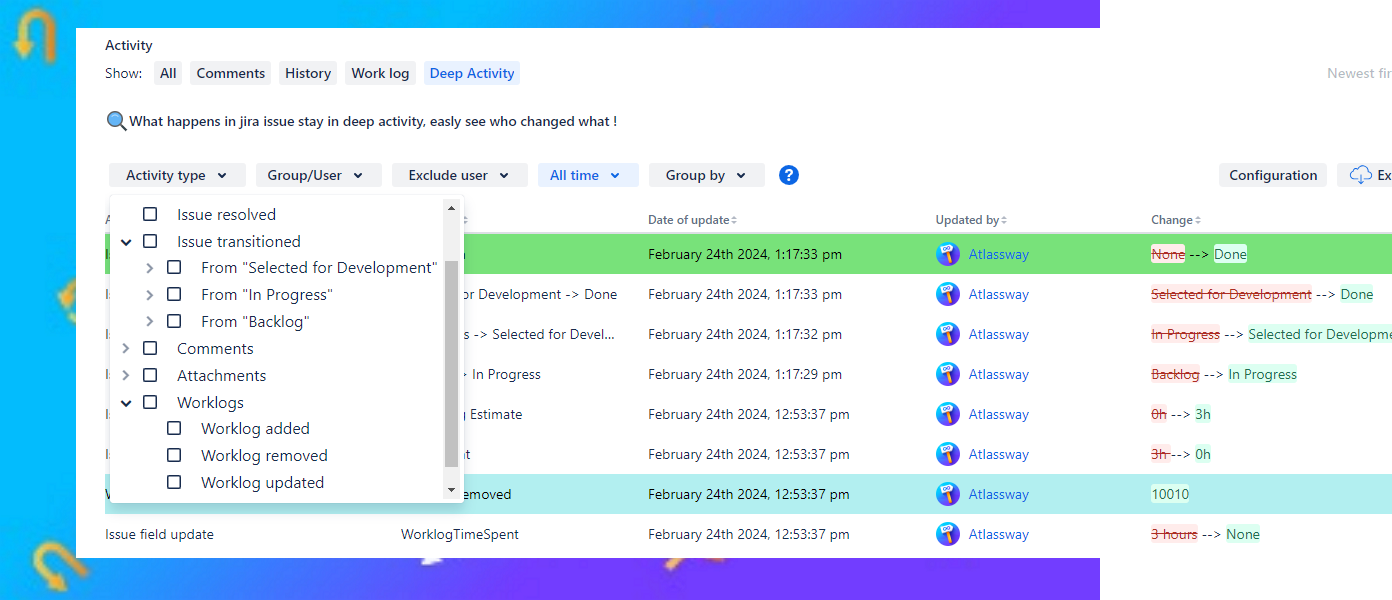
Task: Click Atlassway avatar in None to Done row
Action: tap(948, 254)
